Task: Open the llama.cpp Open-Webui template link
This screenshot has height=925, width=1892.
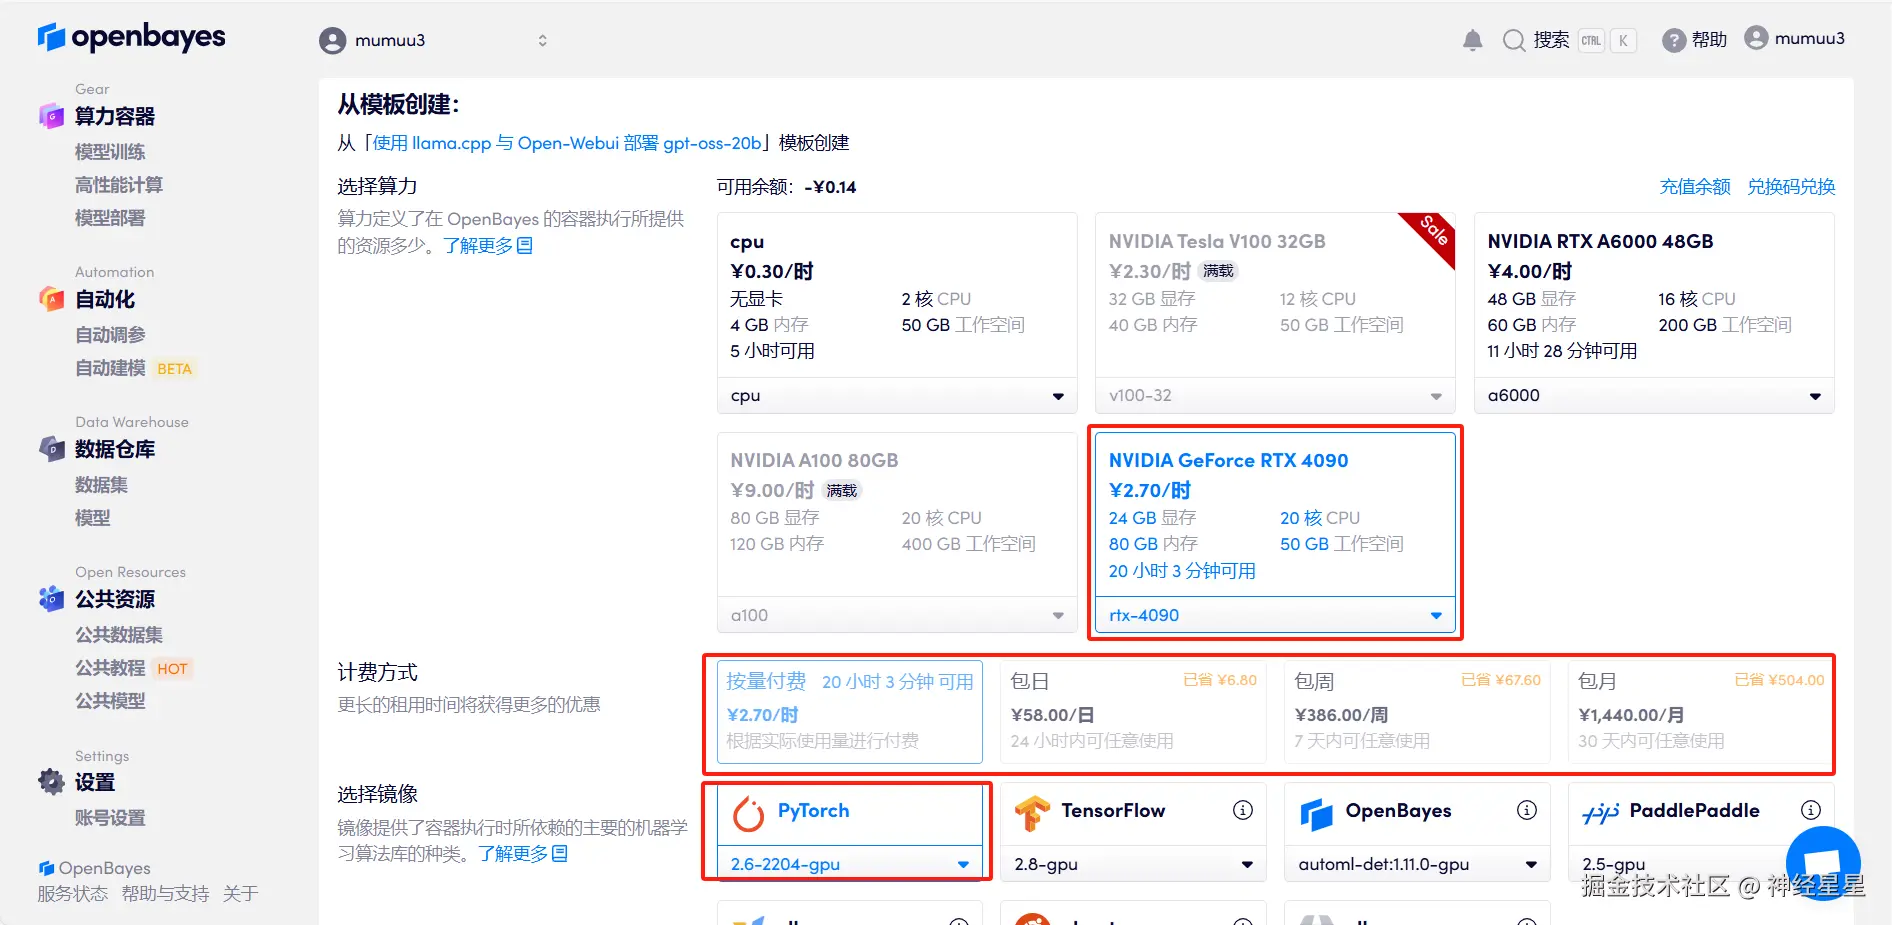Action: tap(567, 143)
